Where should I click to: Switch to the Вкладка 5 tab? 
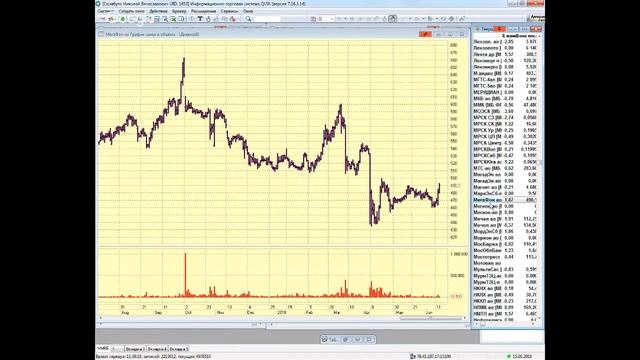[x=179, y=349]
